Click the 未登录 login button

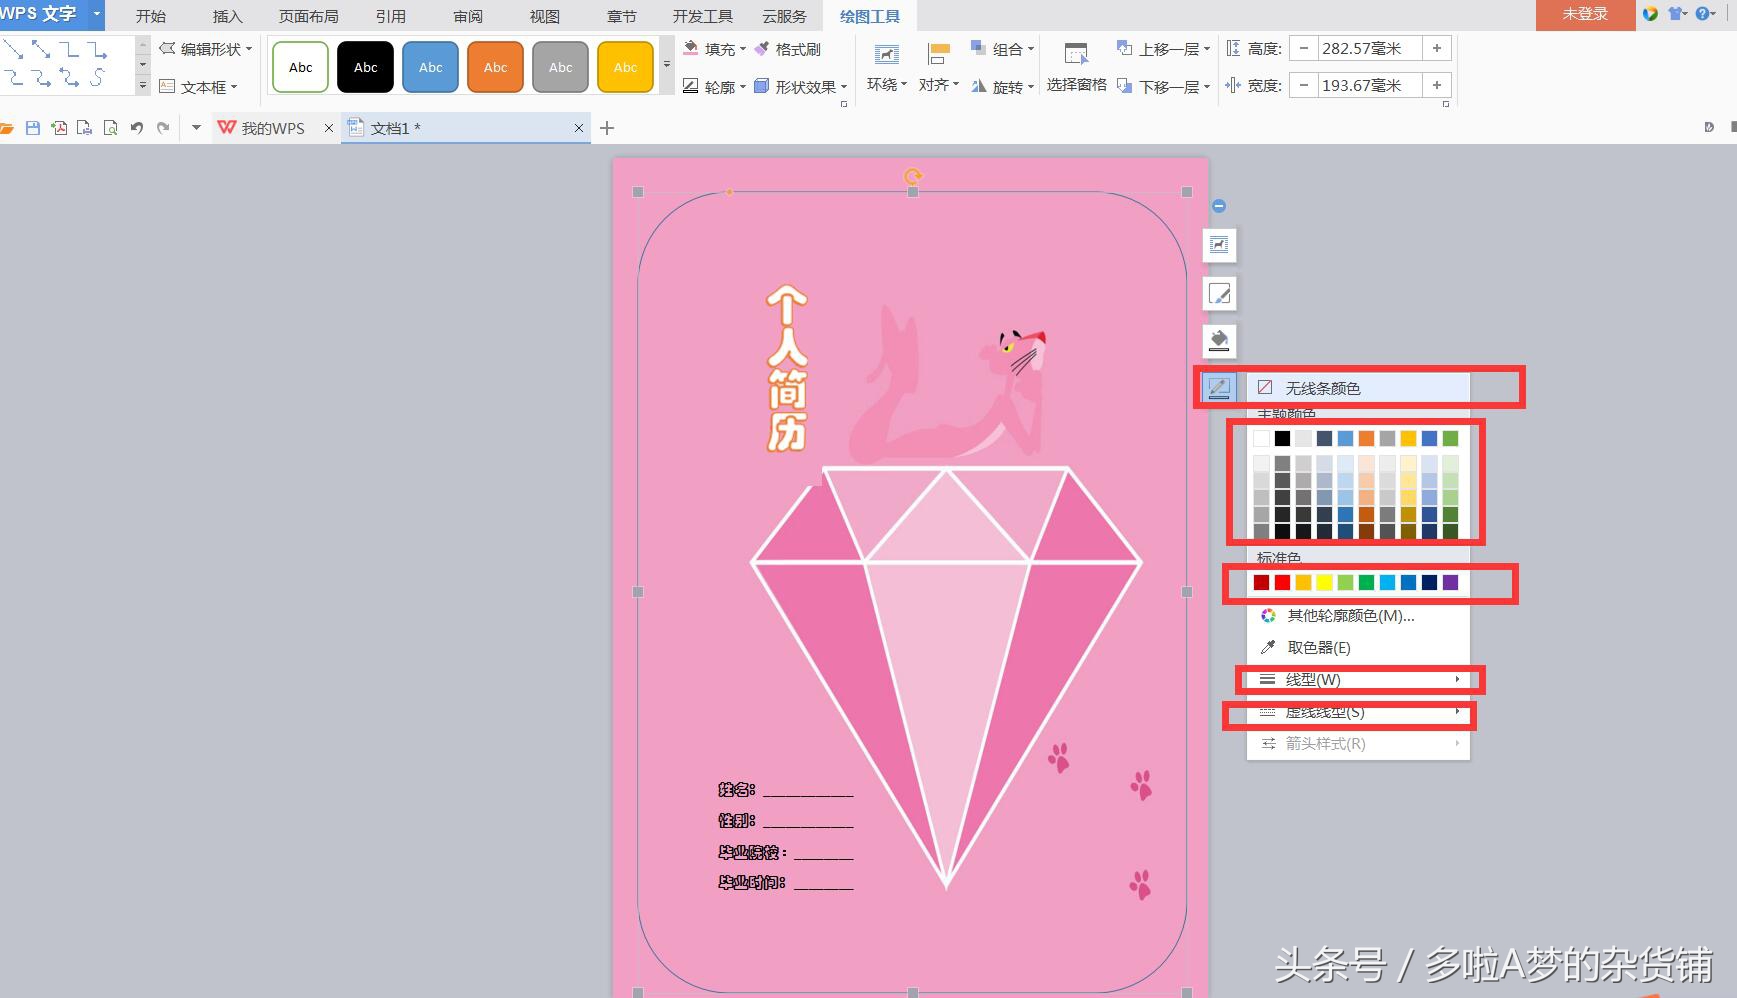(x=1585, y=14)
